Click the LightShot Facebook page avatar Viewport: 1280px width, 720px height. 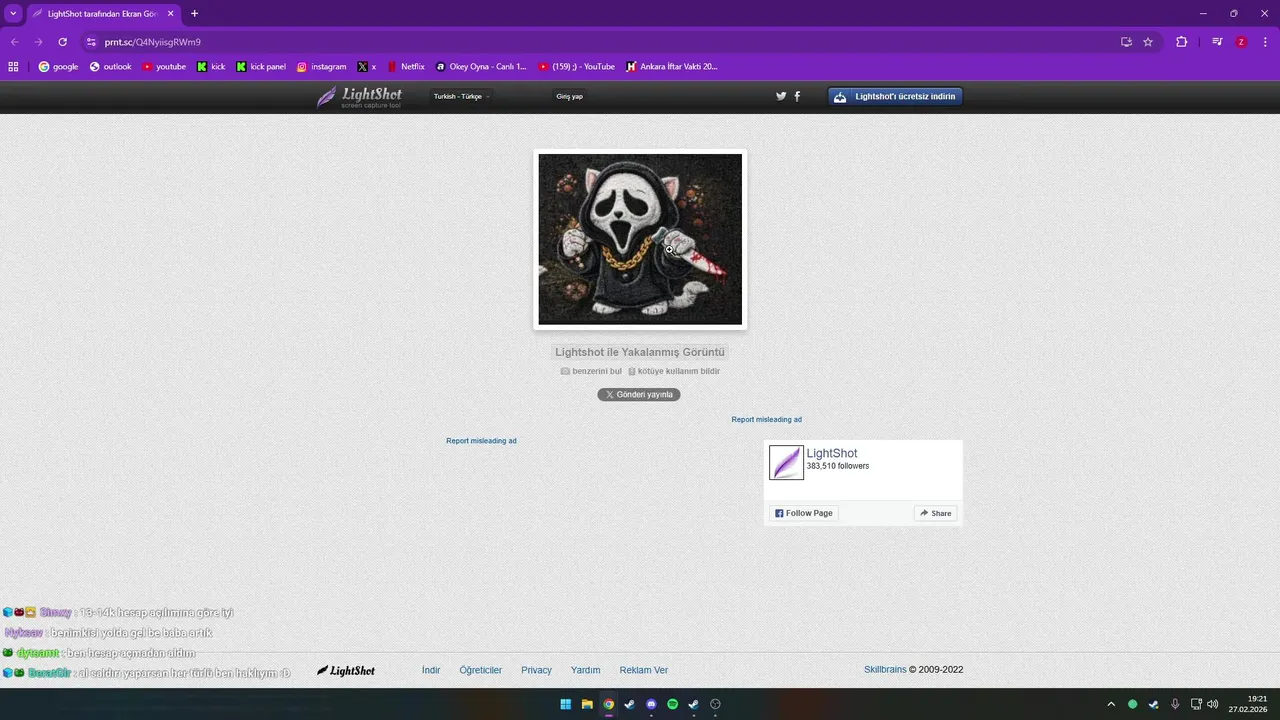(786, 462)
